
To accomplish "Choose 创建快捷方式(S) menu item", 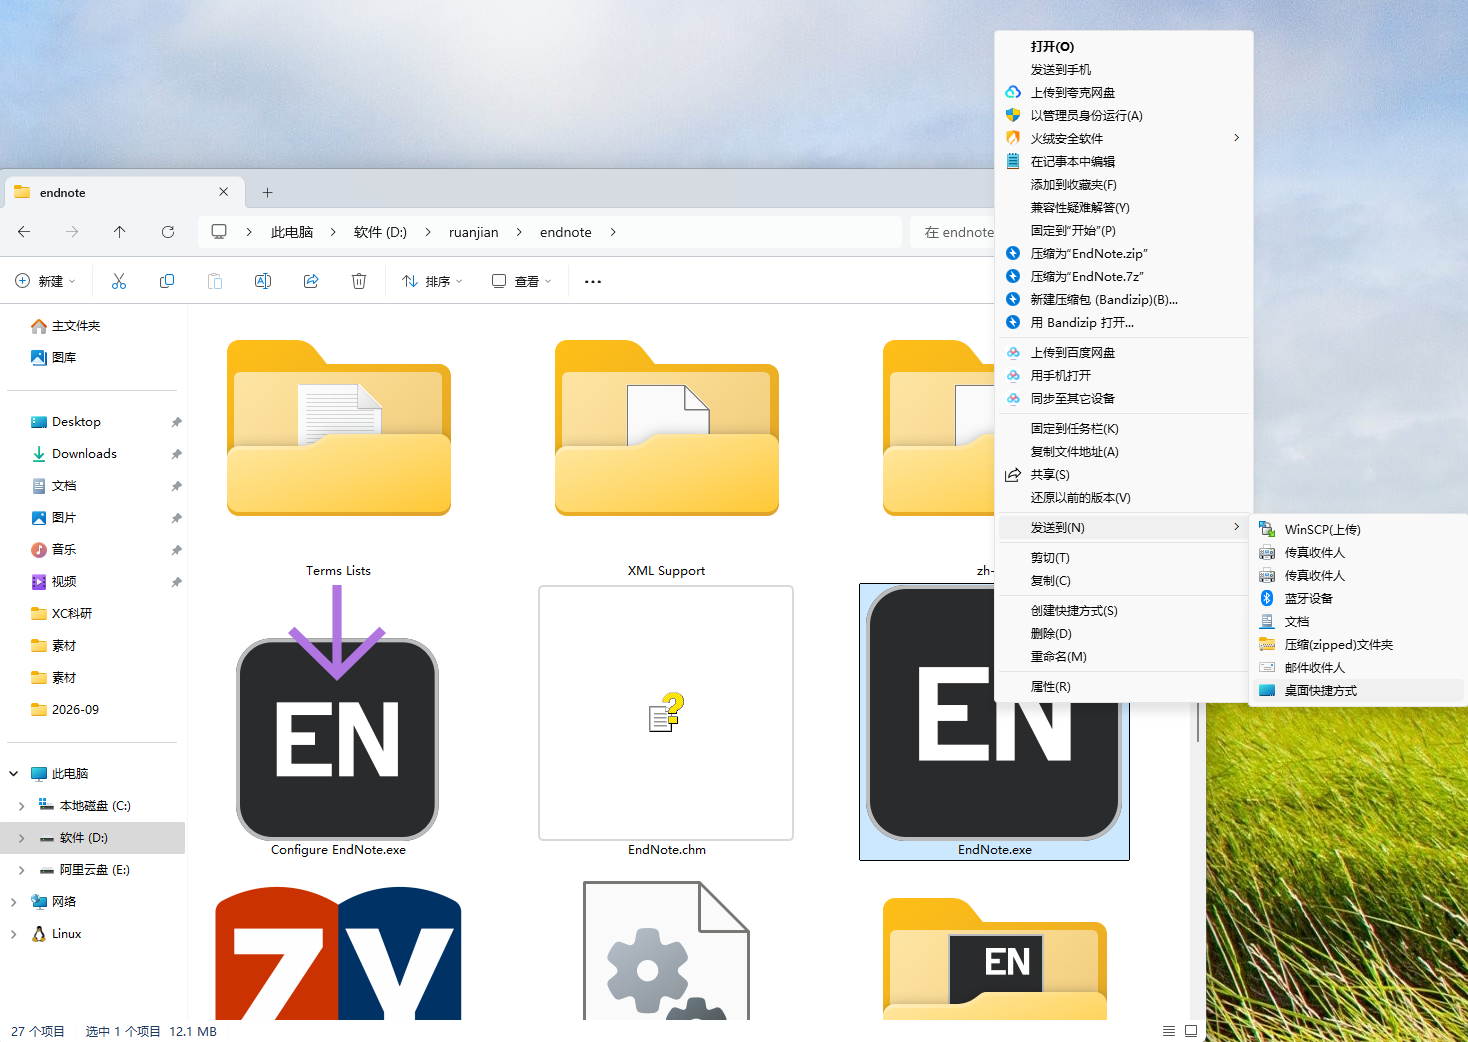I will point(1124,610).
